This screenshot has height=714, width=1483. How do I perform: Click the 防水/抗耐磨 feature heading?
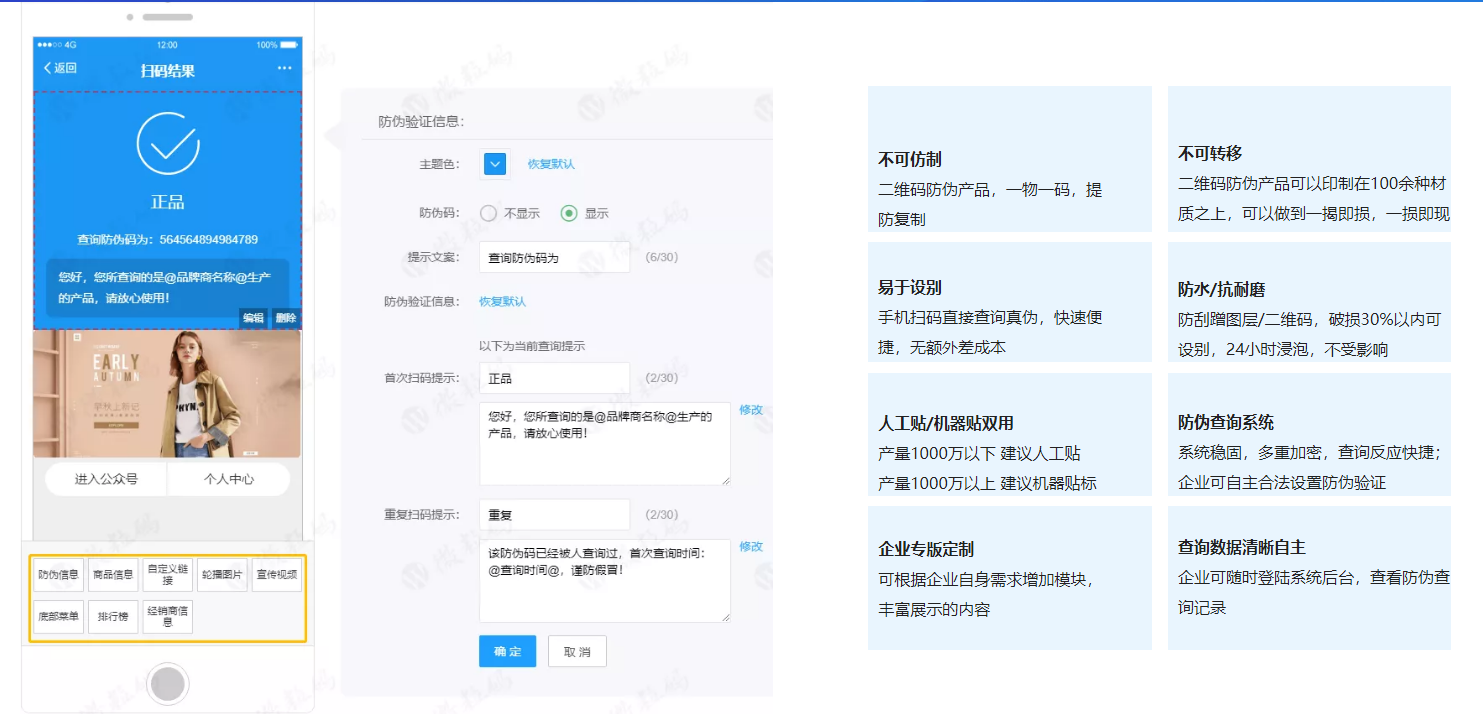[x=1222, y=289]
